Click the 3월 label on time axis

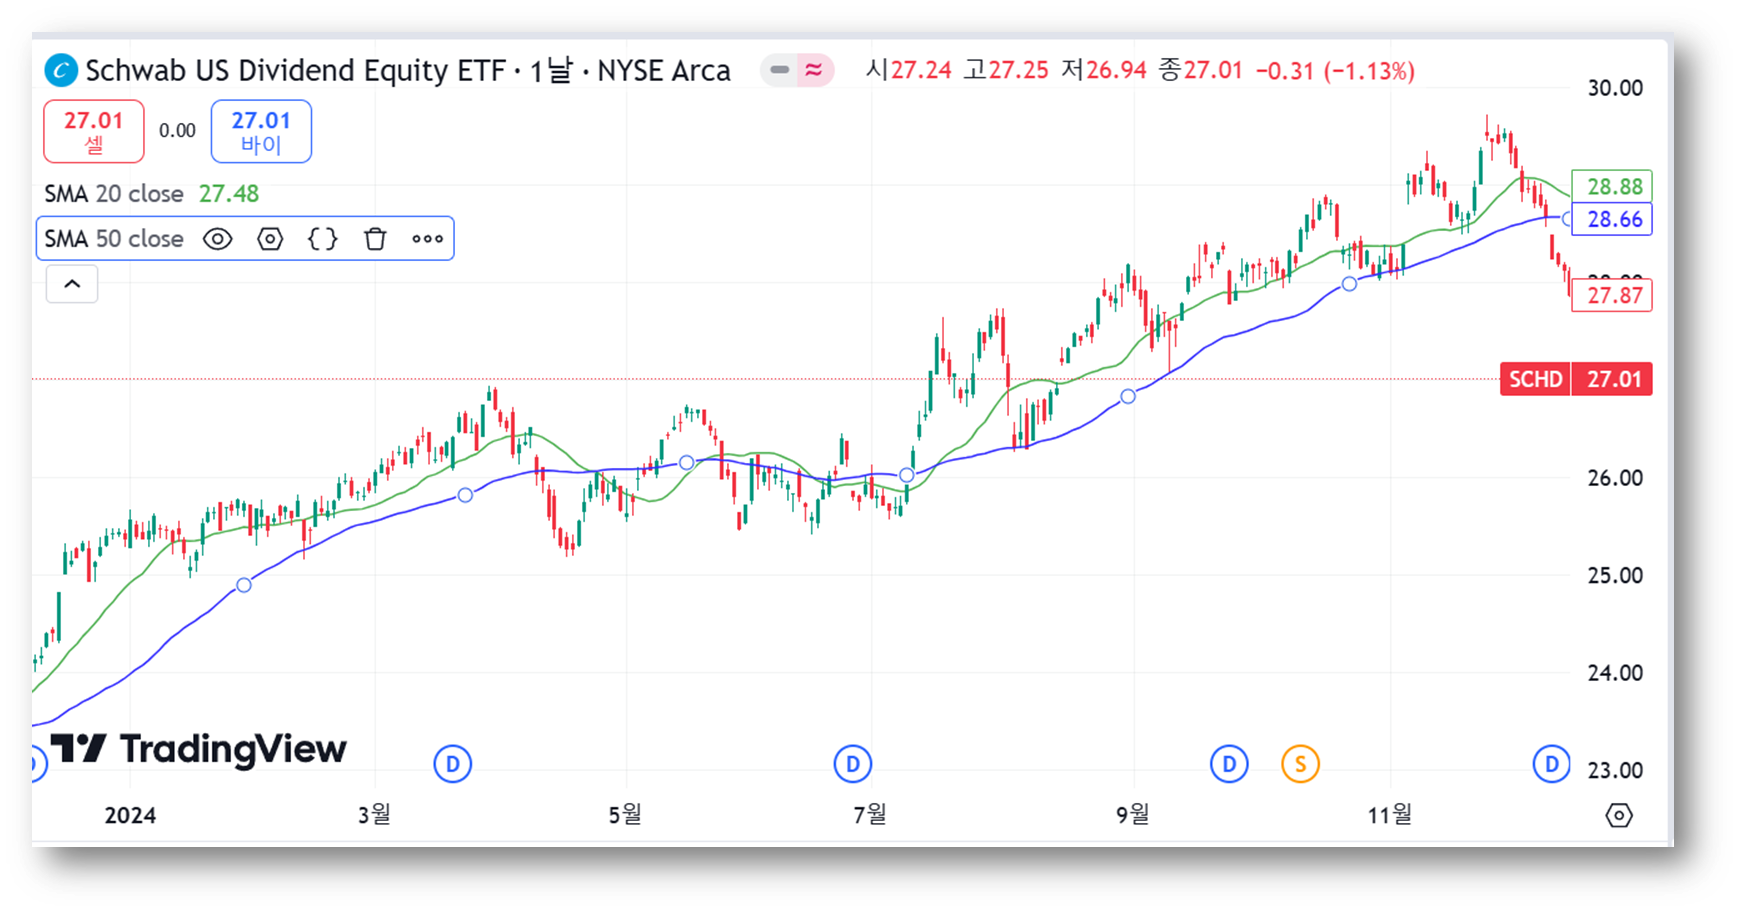[374, 815]
